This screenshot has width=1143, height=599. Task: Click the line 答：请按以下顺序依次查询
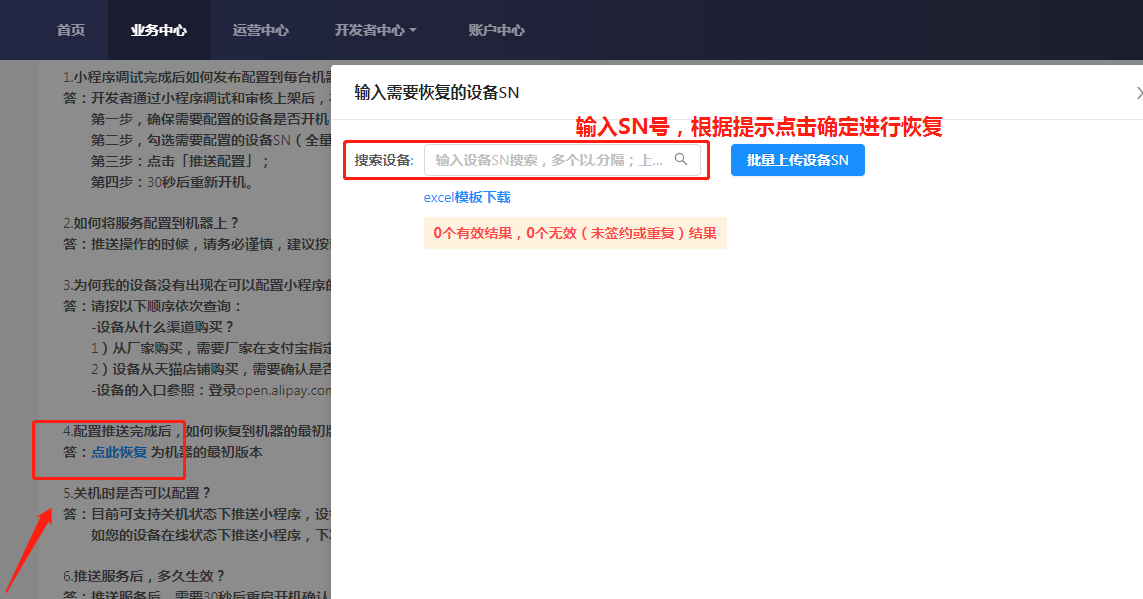point(152,306)
